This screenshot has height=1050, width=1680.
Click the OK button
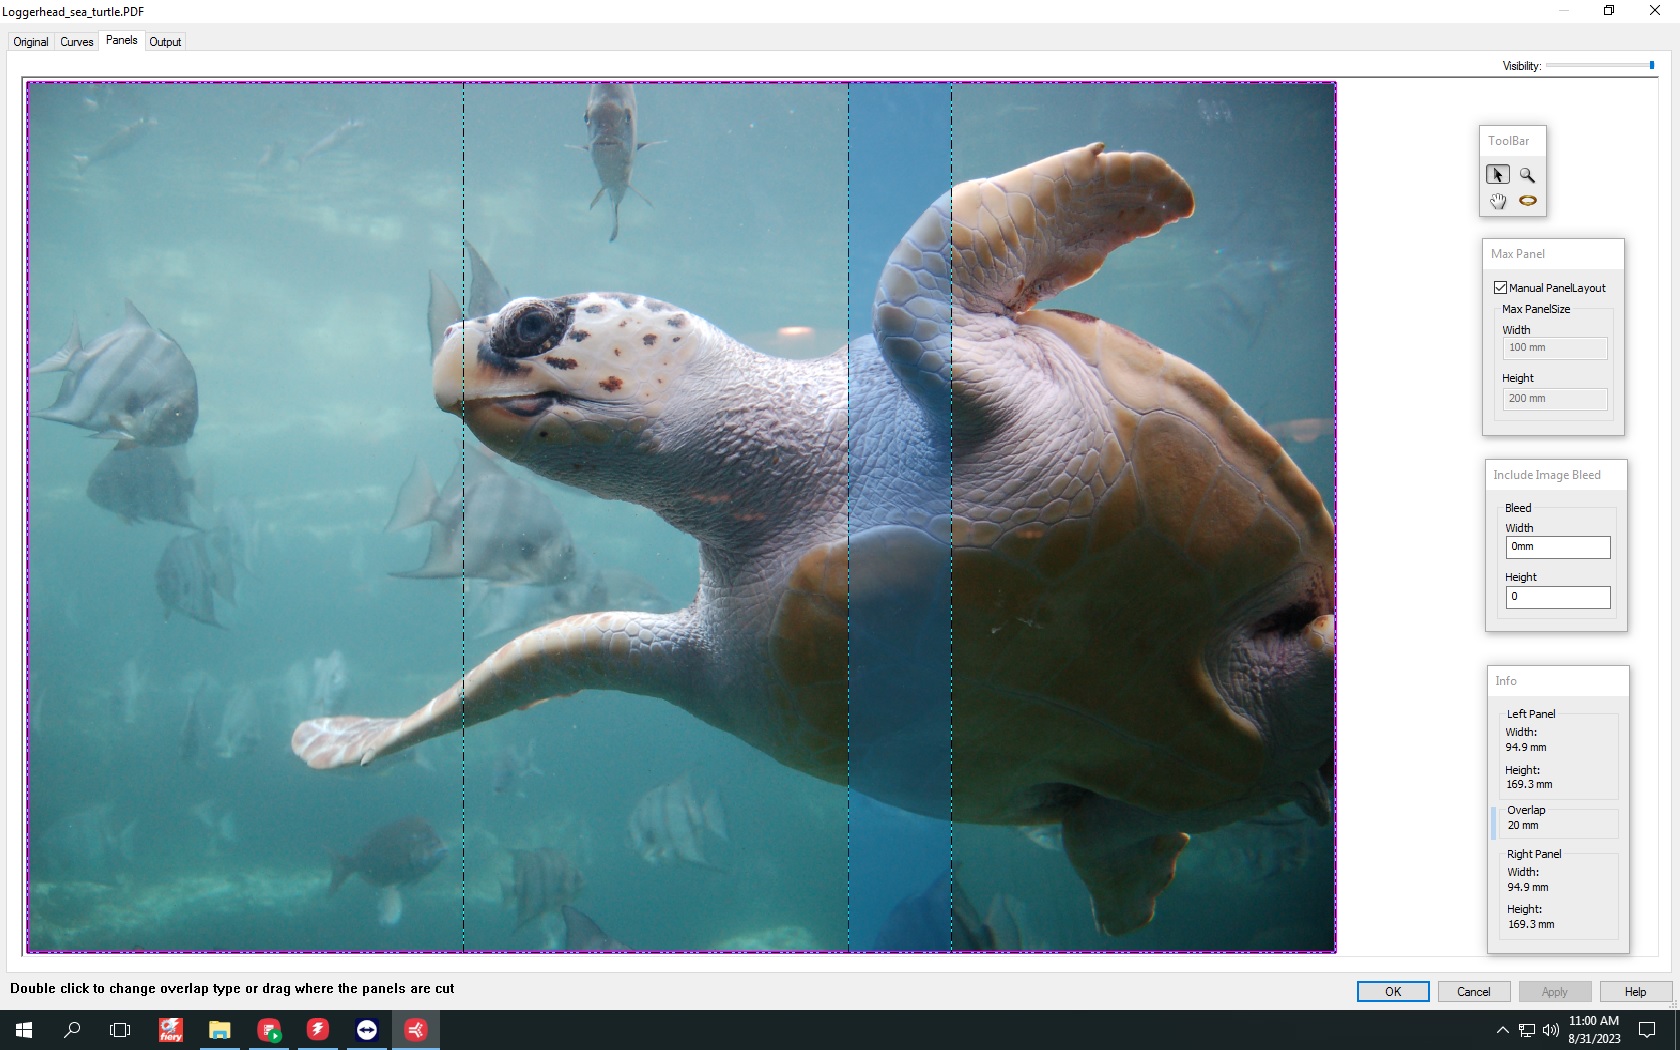1393,992
